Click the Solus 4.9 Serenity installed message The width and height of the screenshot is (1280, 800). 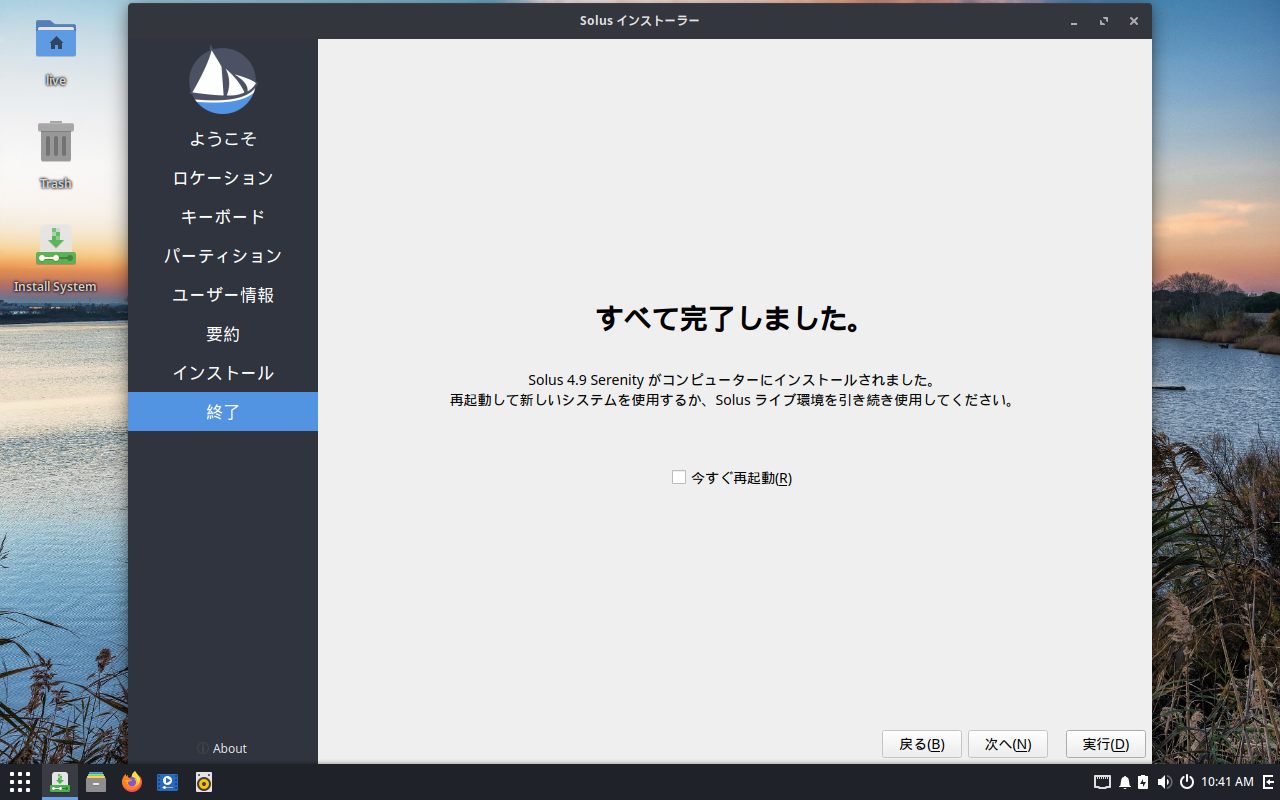[732, 380]
